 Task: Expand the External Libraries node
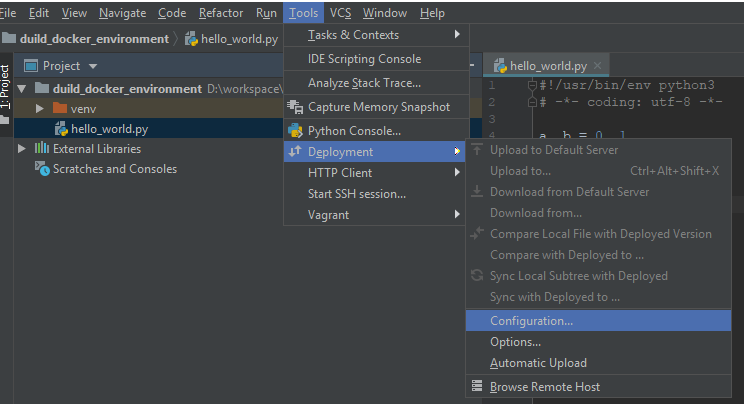coord(22,149)
